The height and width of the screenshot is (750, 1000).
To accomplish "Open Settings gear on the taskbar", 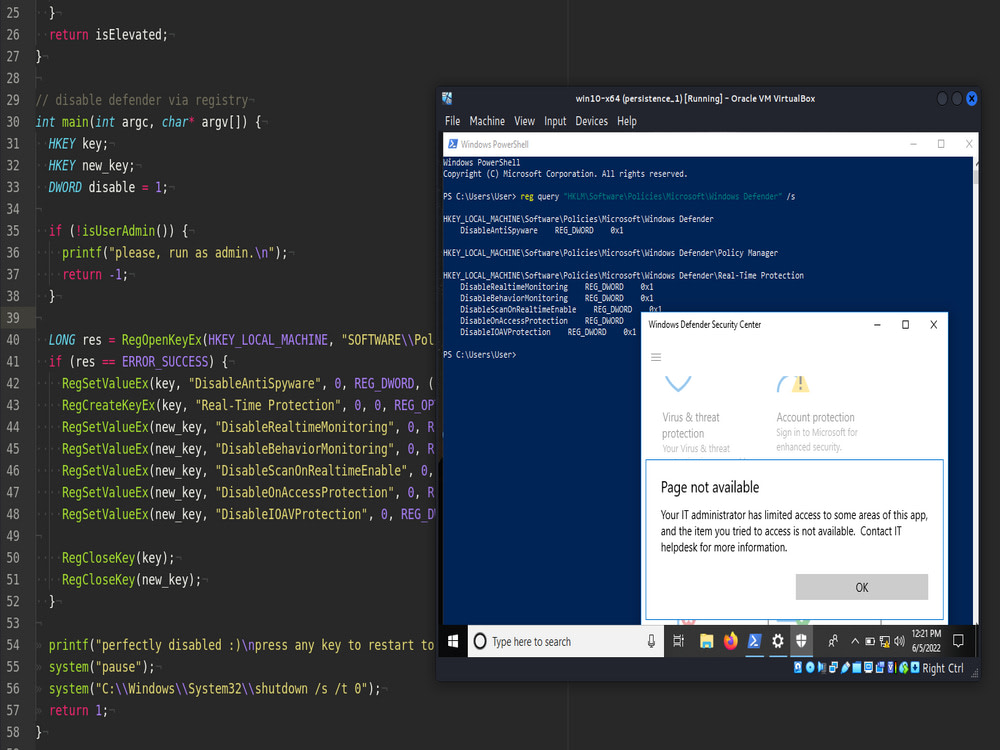I will click(x=777, y=642).
